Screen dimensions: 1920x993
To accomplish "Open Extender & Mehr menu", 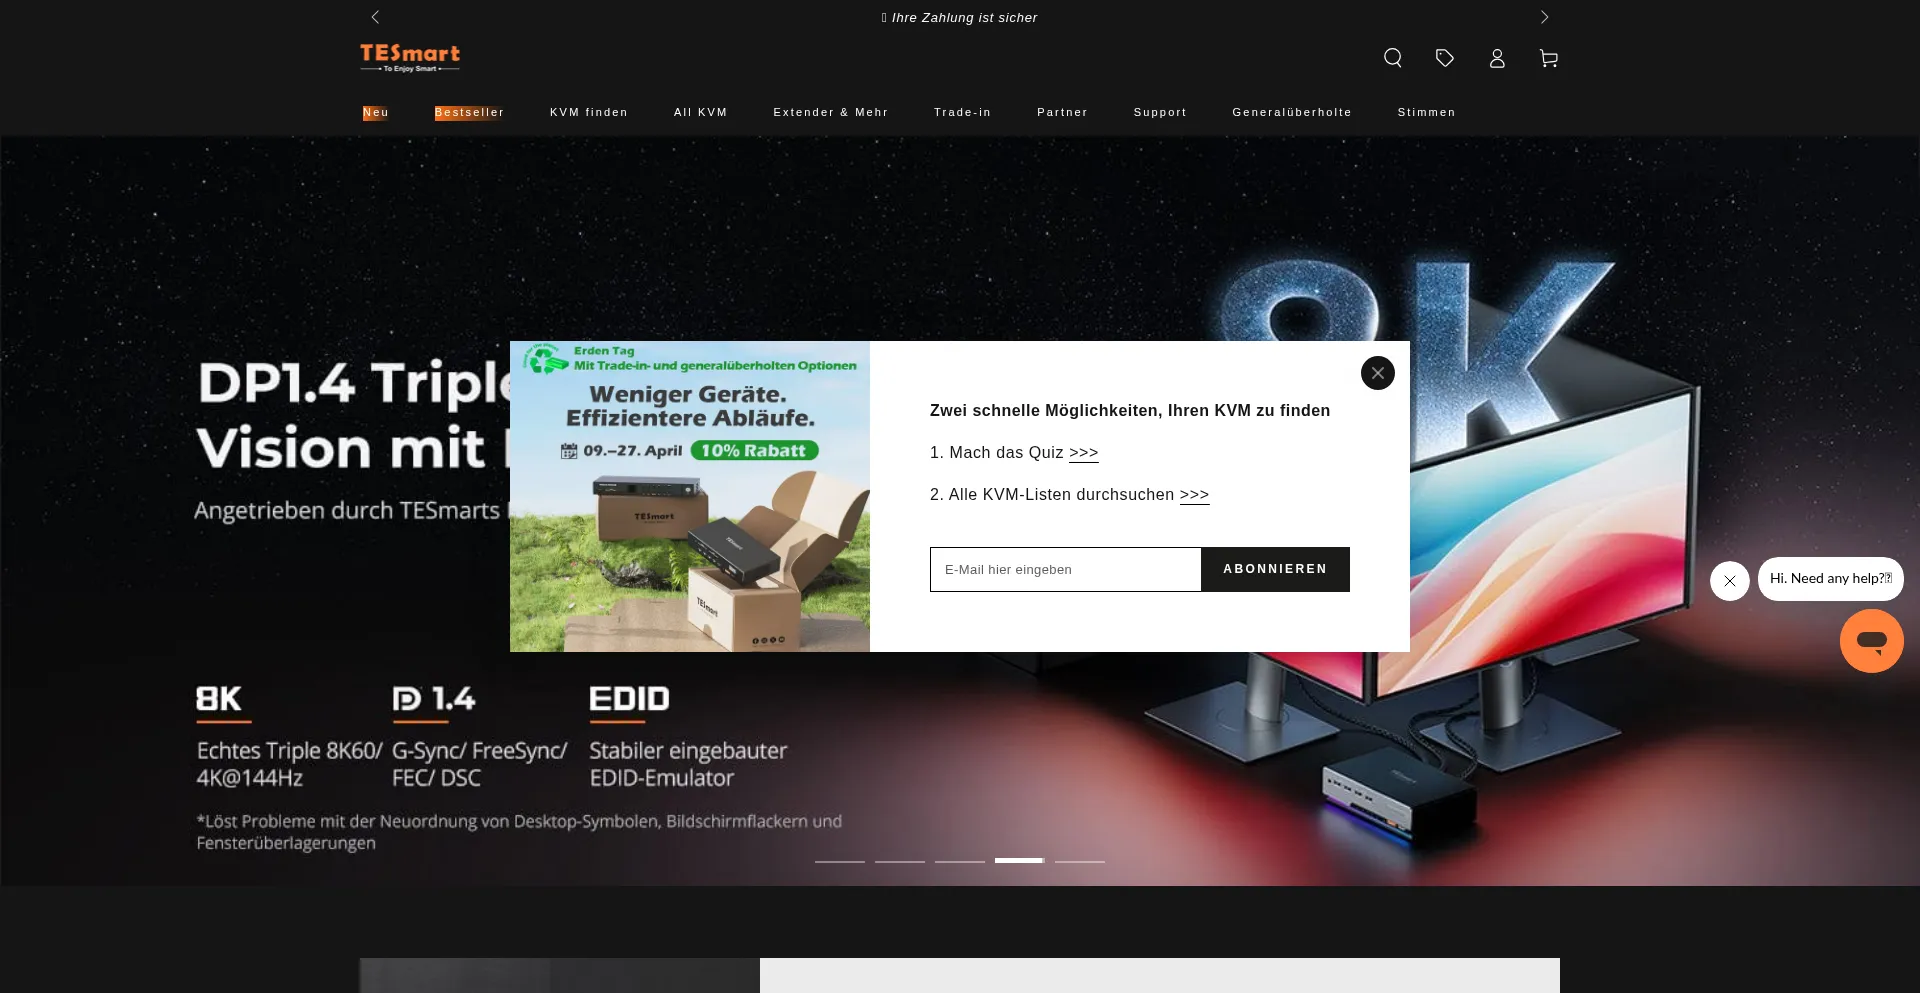I will click(x=831, y=112).
